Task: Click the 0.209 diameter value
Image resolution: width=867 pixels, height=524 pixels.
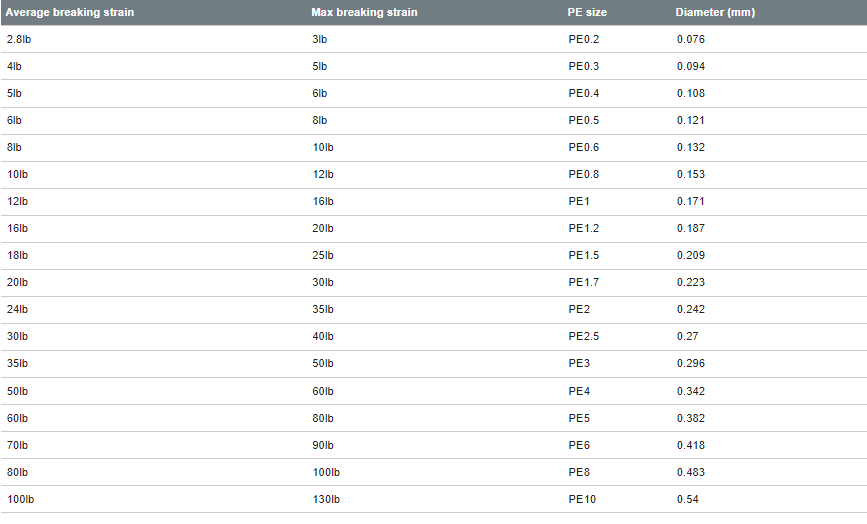Action: pos(691,255)
